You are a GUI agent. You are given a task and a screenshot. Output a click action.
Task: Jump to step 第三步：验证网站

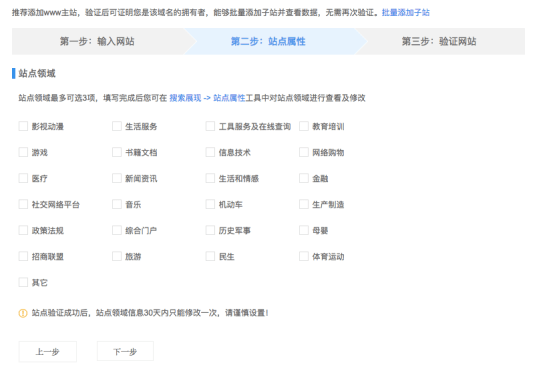(439, 41)
